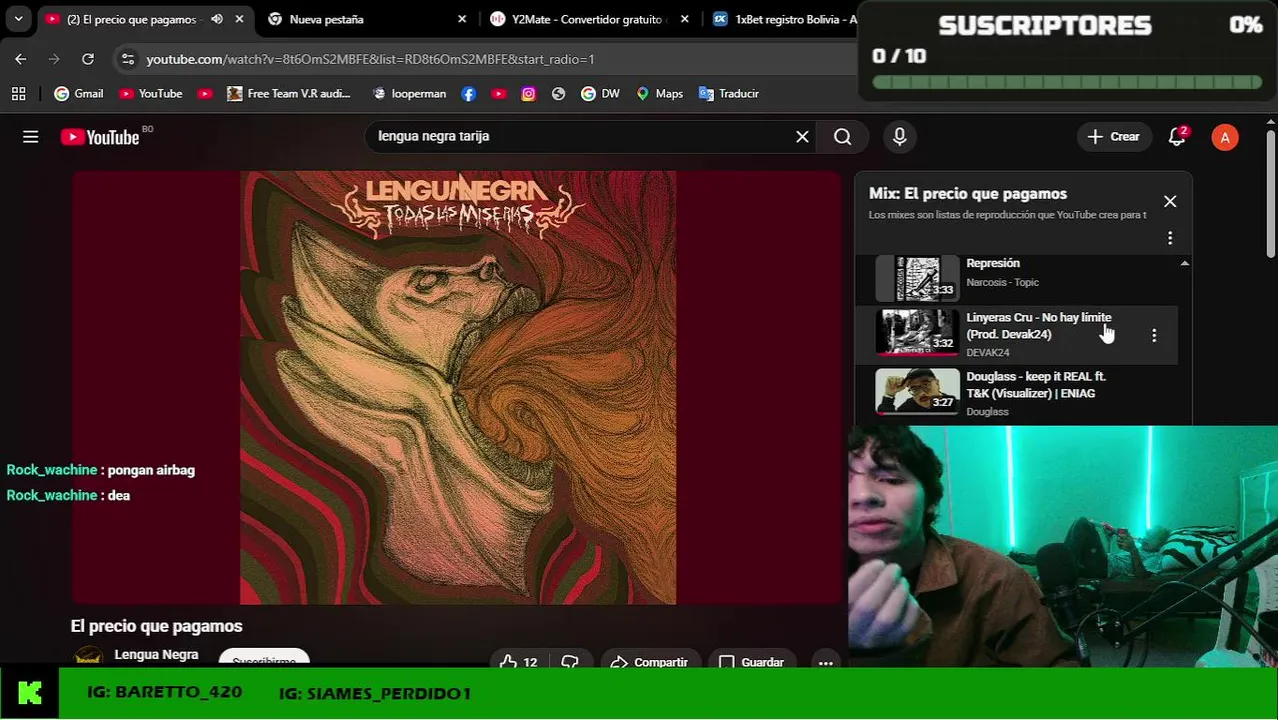The height and width of the screenshot is (720, 1278).
Task: Start voice search with the microphone
Action: click(899, 137)
